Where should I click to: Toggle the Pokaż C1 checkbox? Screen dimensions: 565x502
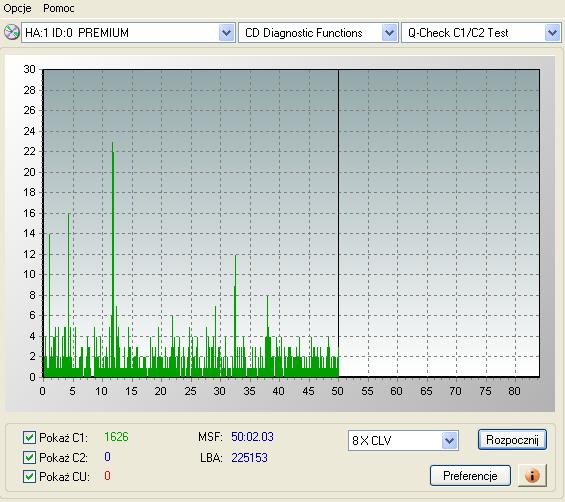click(x=29, y=437)
